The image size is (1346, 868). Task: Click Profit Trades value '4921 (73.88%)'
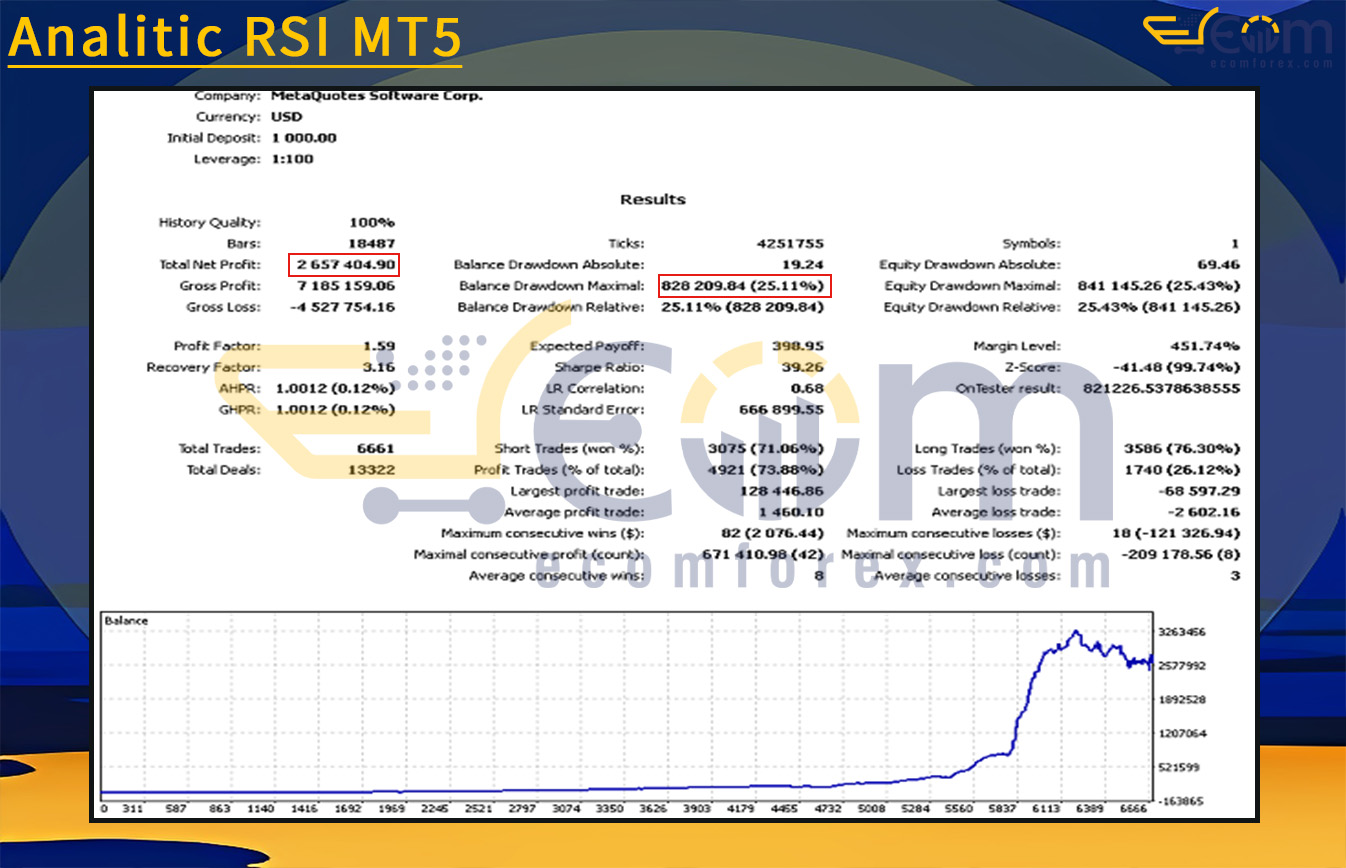pos(764,470)
